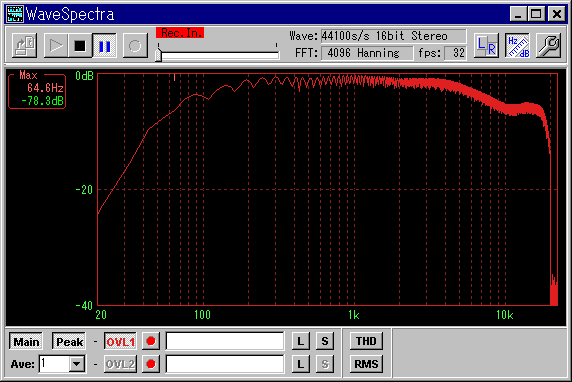Close the WaveSpectra window
This screenshot has width=572, height=382.
[557, 14]
